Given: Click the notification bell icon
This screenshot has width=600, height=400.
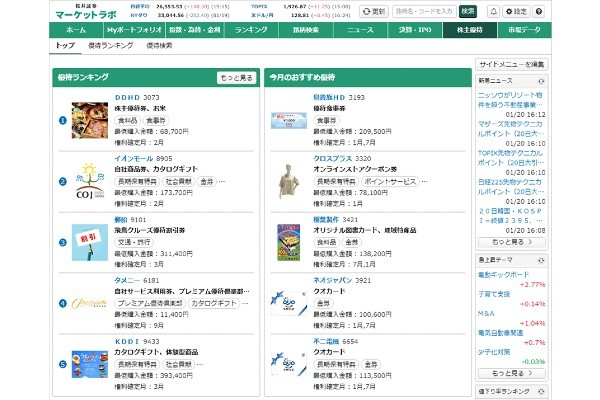Looking at the screenshot, I should [494, 11].
